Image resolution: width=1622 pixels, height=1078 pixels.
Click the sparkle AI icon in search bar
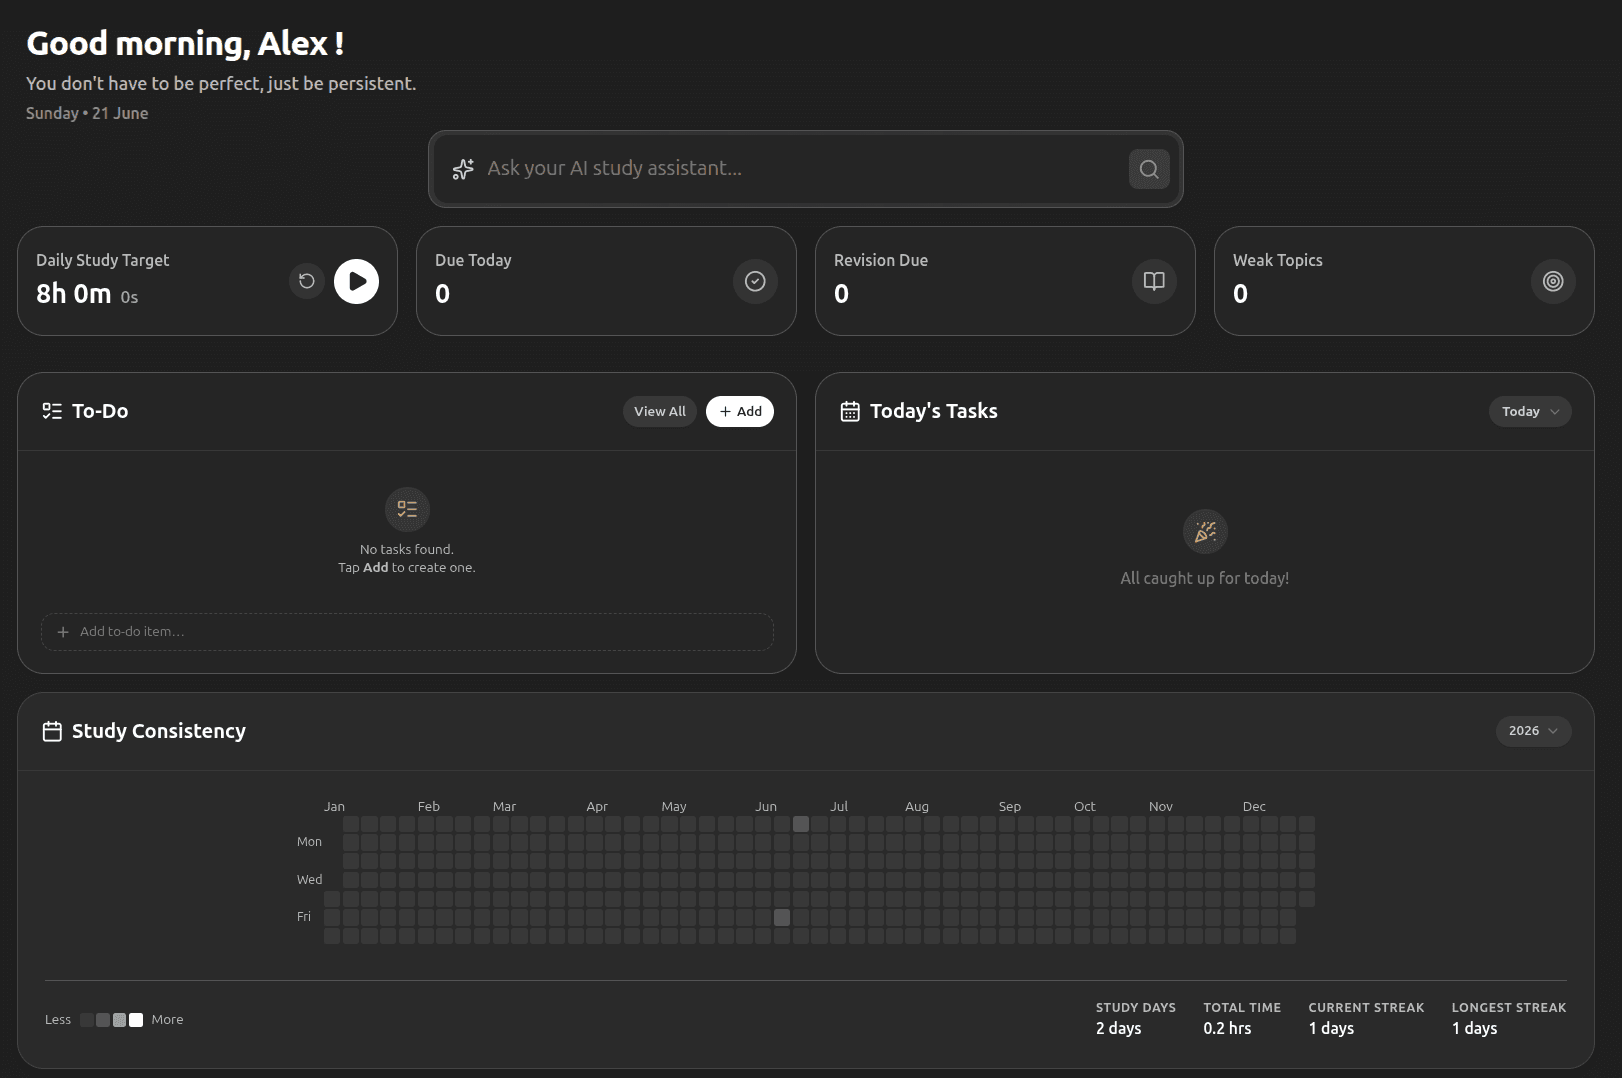(463, 169)
